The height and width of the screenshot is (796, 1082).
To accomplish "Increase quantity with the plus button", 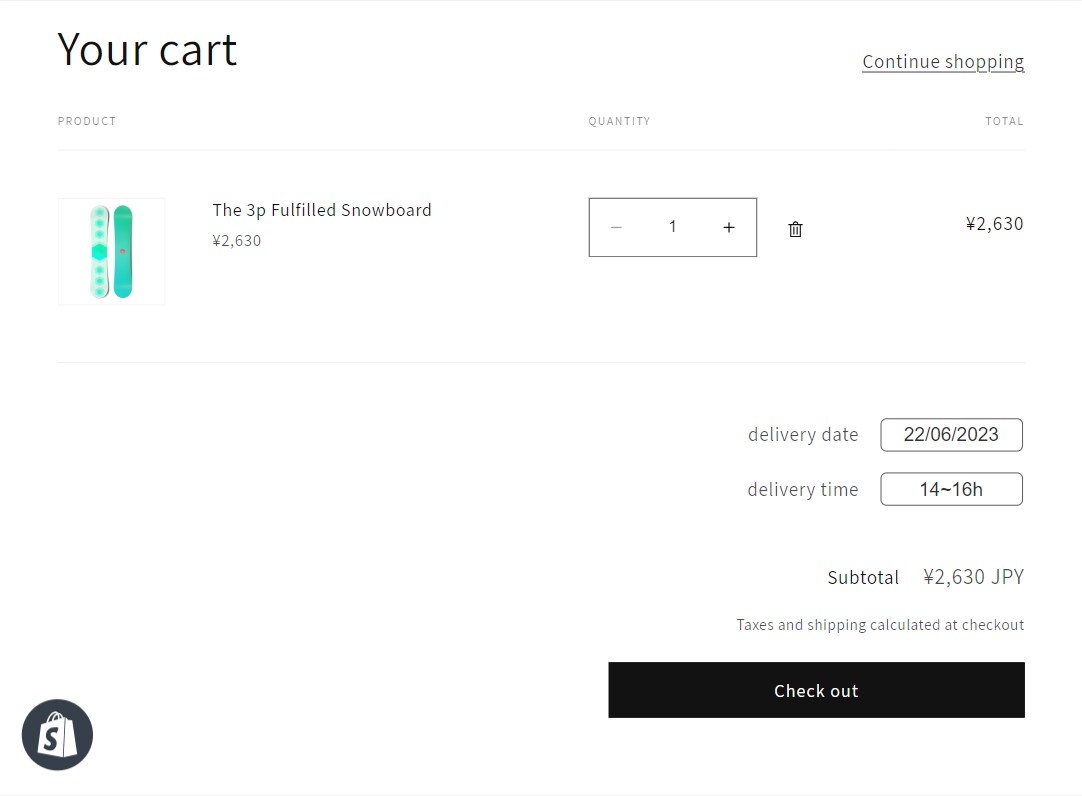I will (x=729, y=227).
